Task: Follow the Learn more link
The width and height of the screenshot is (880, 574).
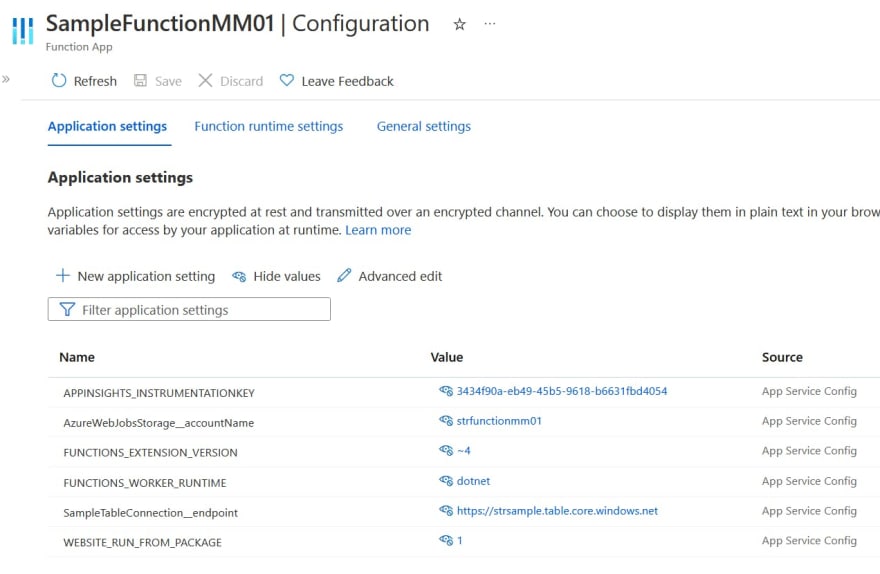Action: click(x=378, y=230)
